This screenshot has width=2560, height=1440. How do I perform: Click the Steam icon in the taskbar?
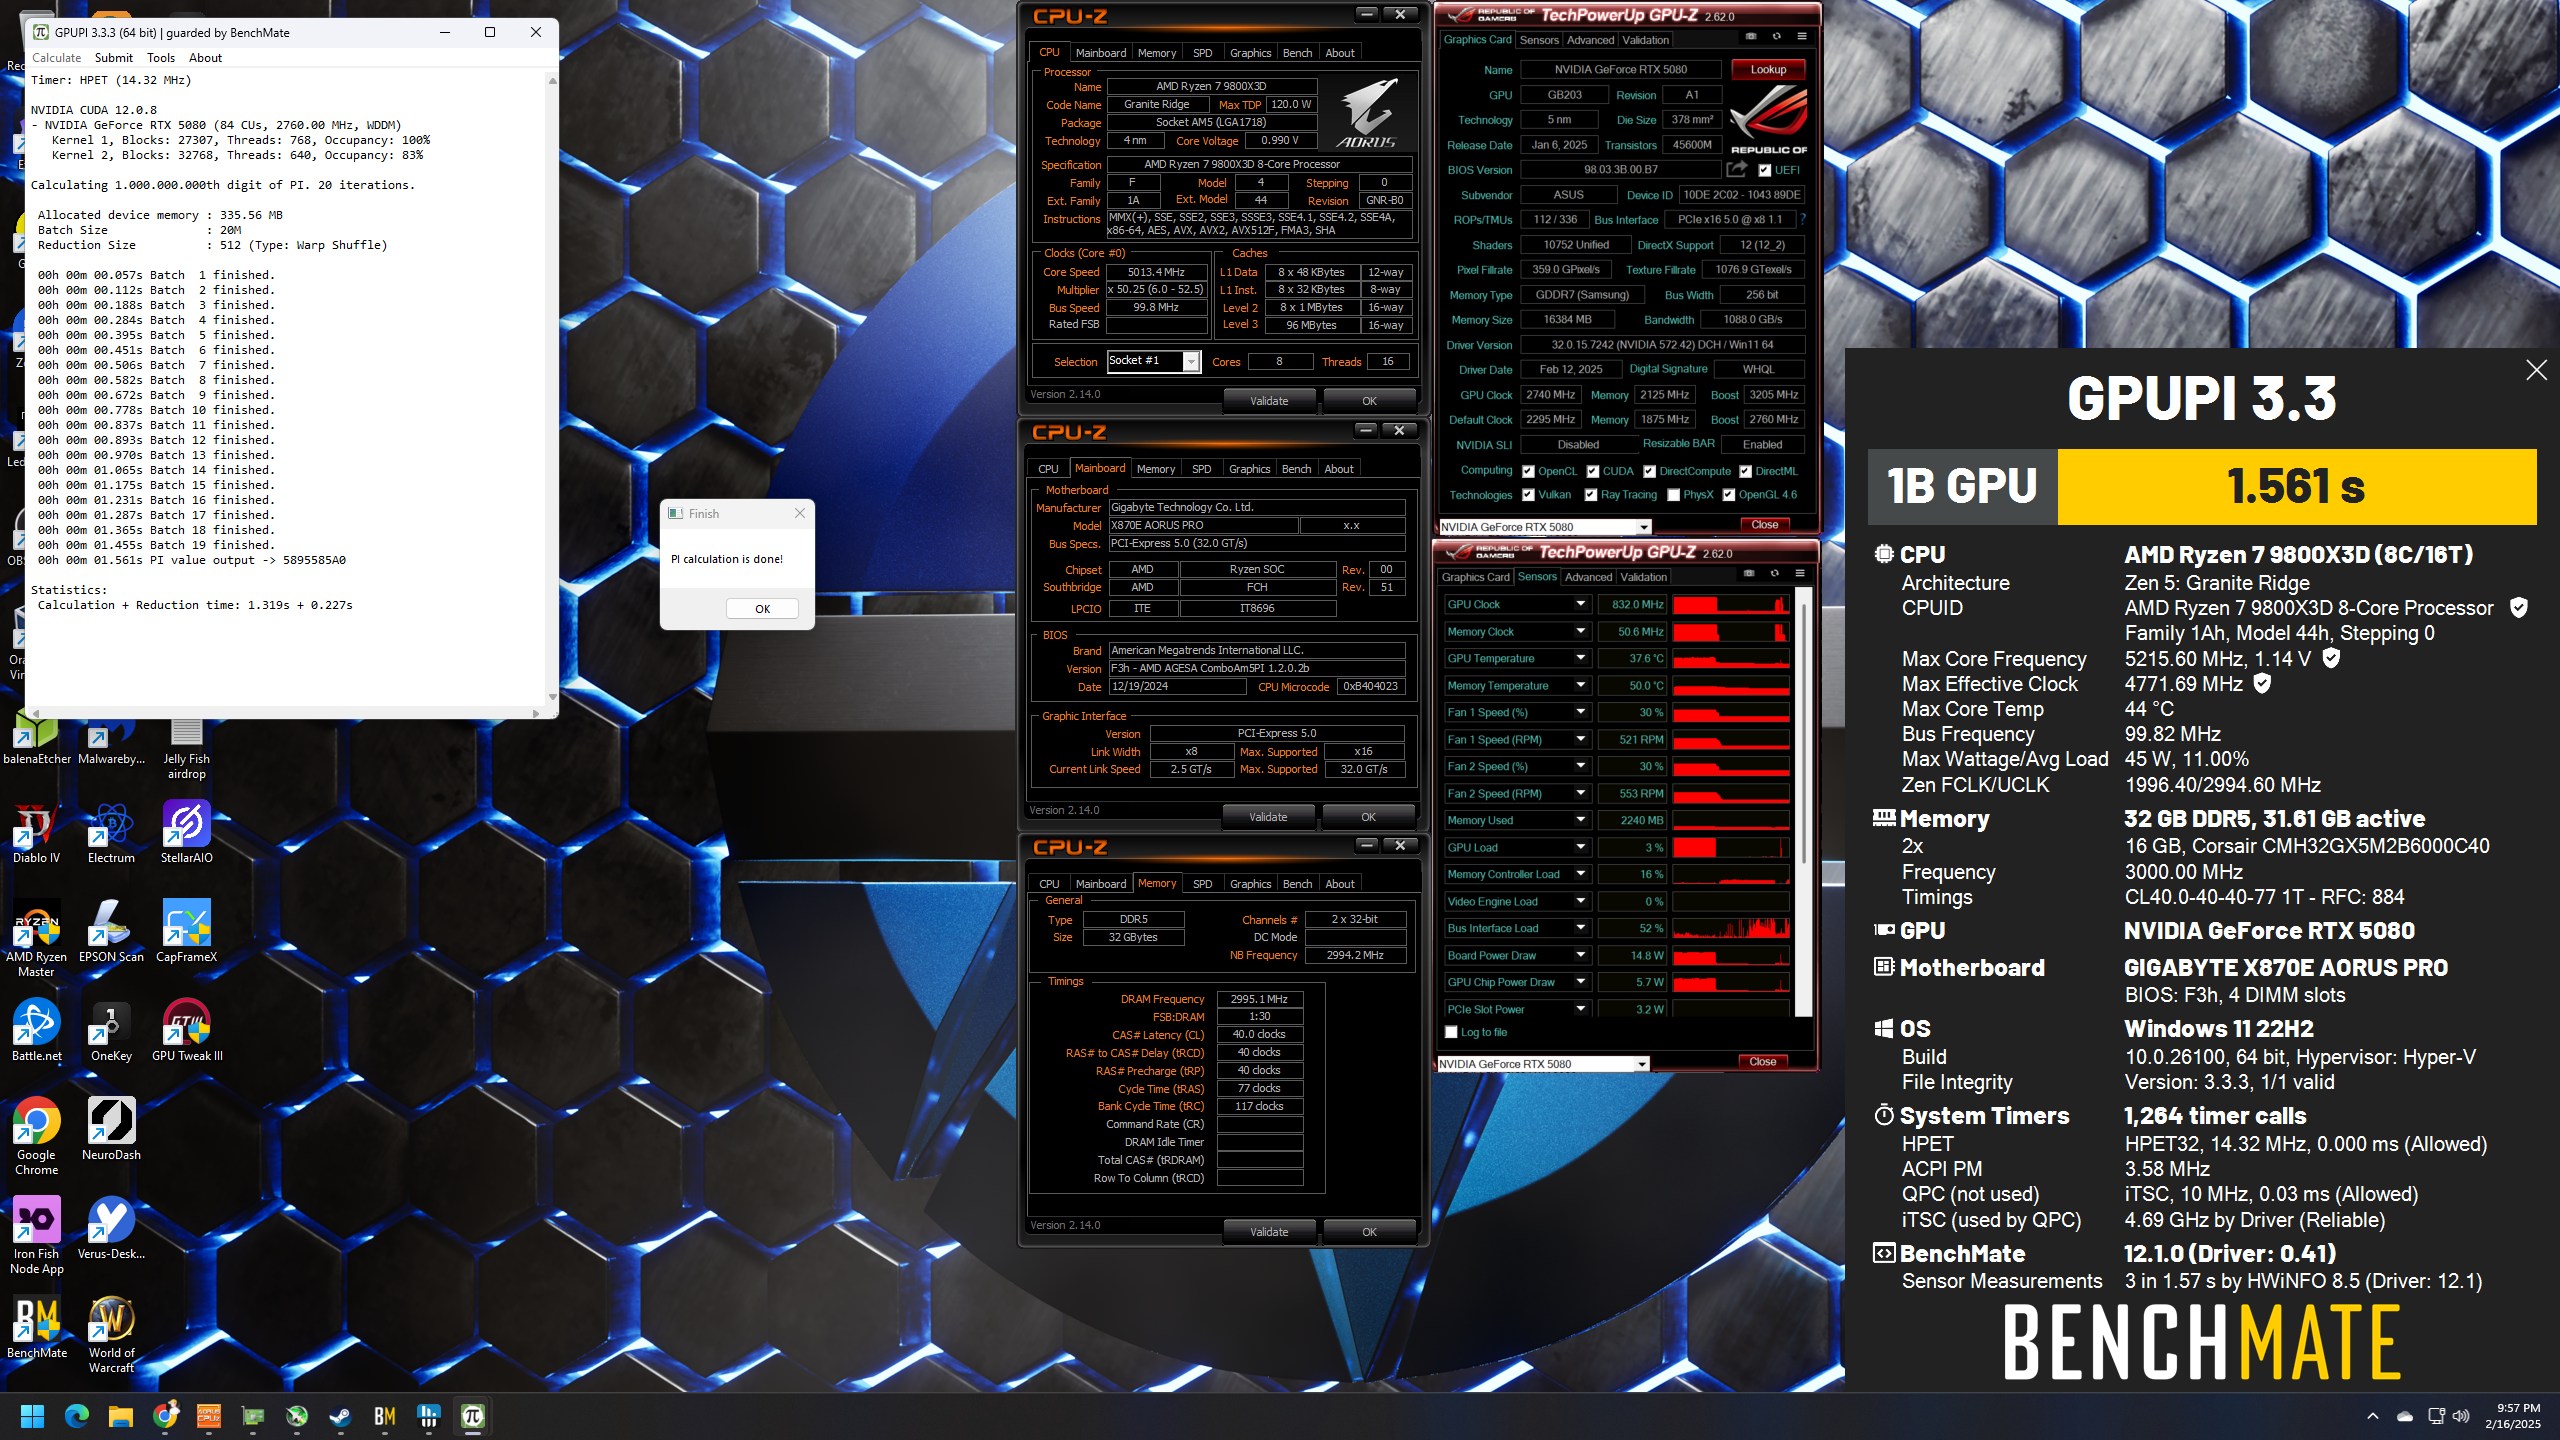[x=340, y=1416]
